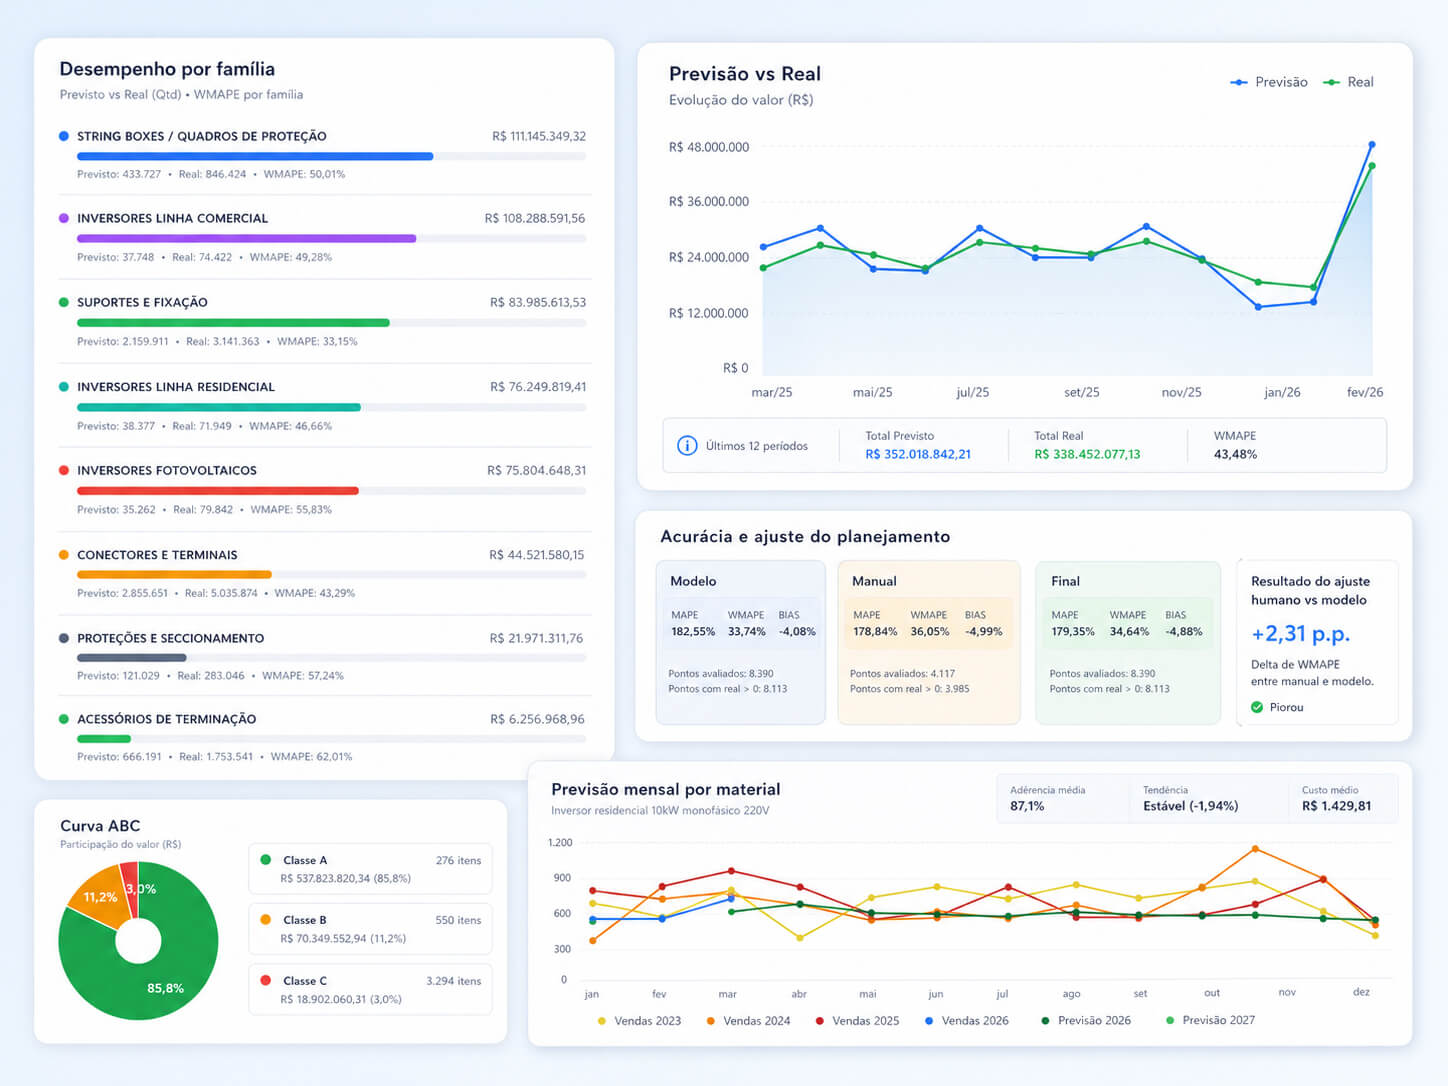Viewport: 1448px width, 1086px height.
Task: Open the Modelo accuracy card title
Action: (x=693, y=581)
